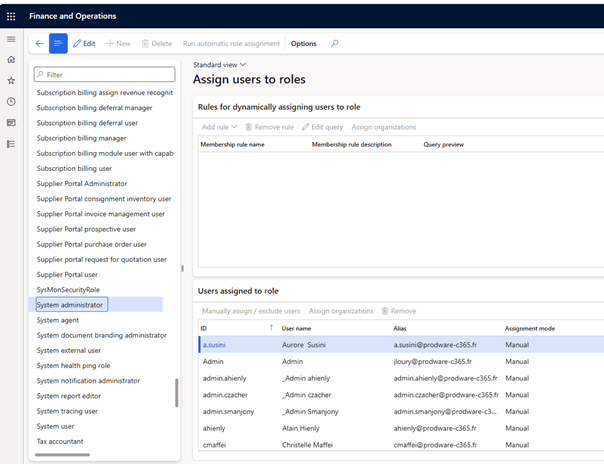
Task: Click roles list horizontal scrollbar
Action: [62, 455]
